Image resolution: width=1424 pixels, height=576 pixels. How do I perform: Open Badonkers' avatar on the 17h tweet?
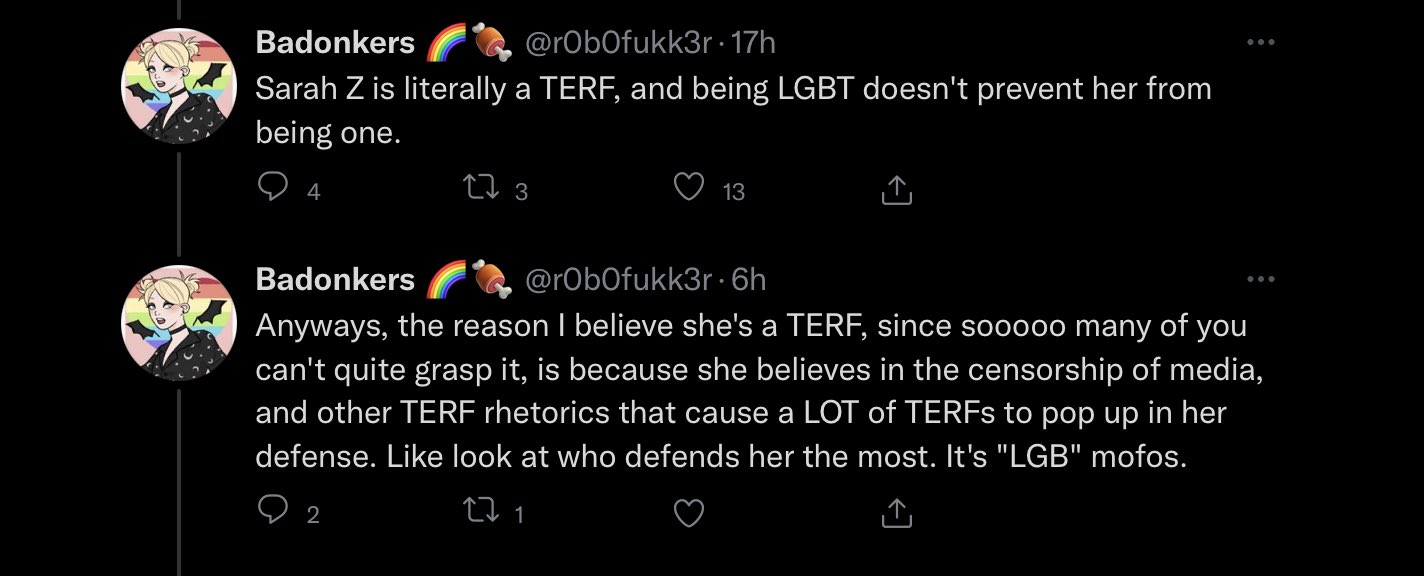tap(179, 86)
